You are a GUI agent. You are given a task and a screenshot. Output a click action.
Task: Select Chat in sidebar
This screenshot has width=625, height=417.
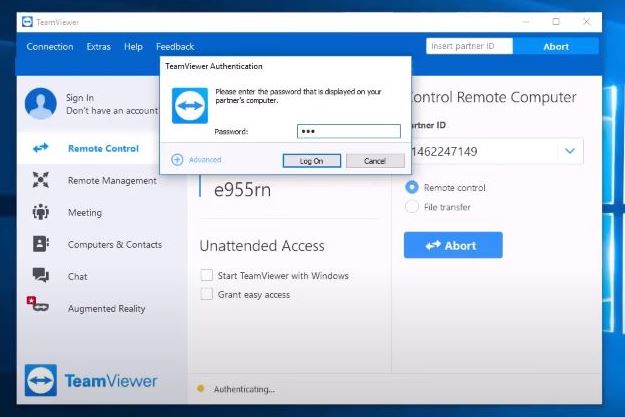pyautogui.click(x=77, y=276)
